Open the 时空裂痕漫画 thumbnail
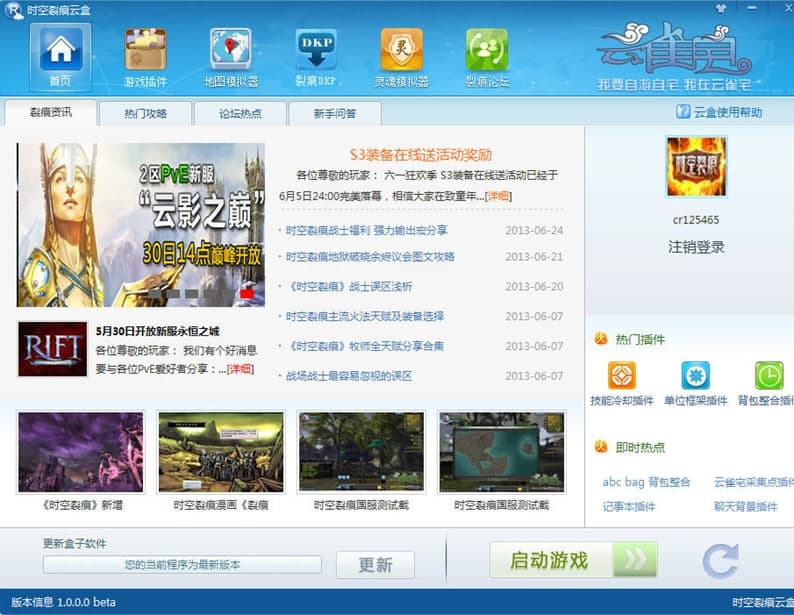 pyautogui.click(x=207, y=452)
